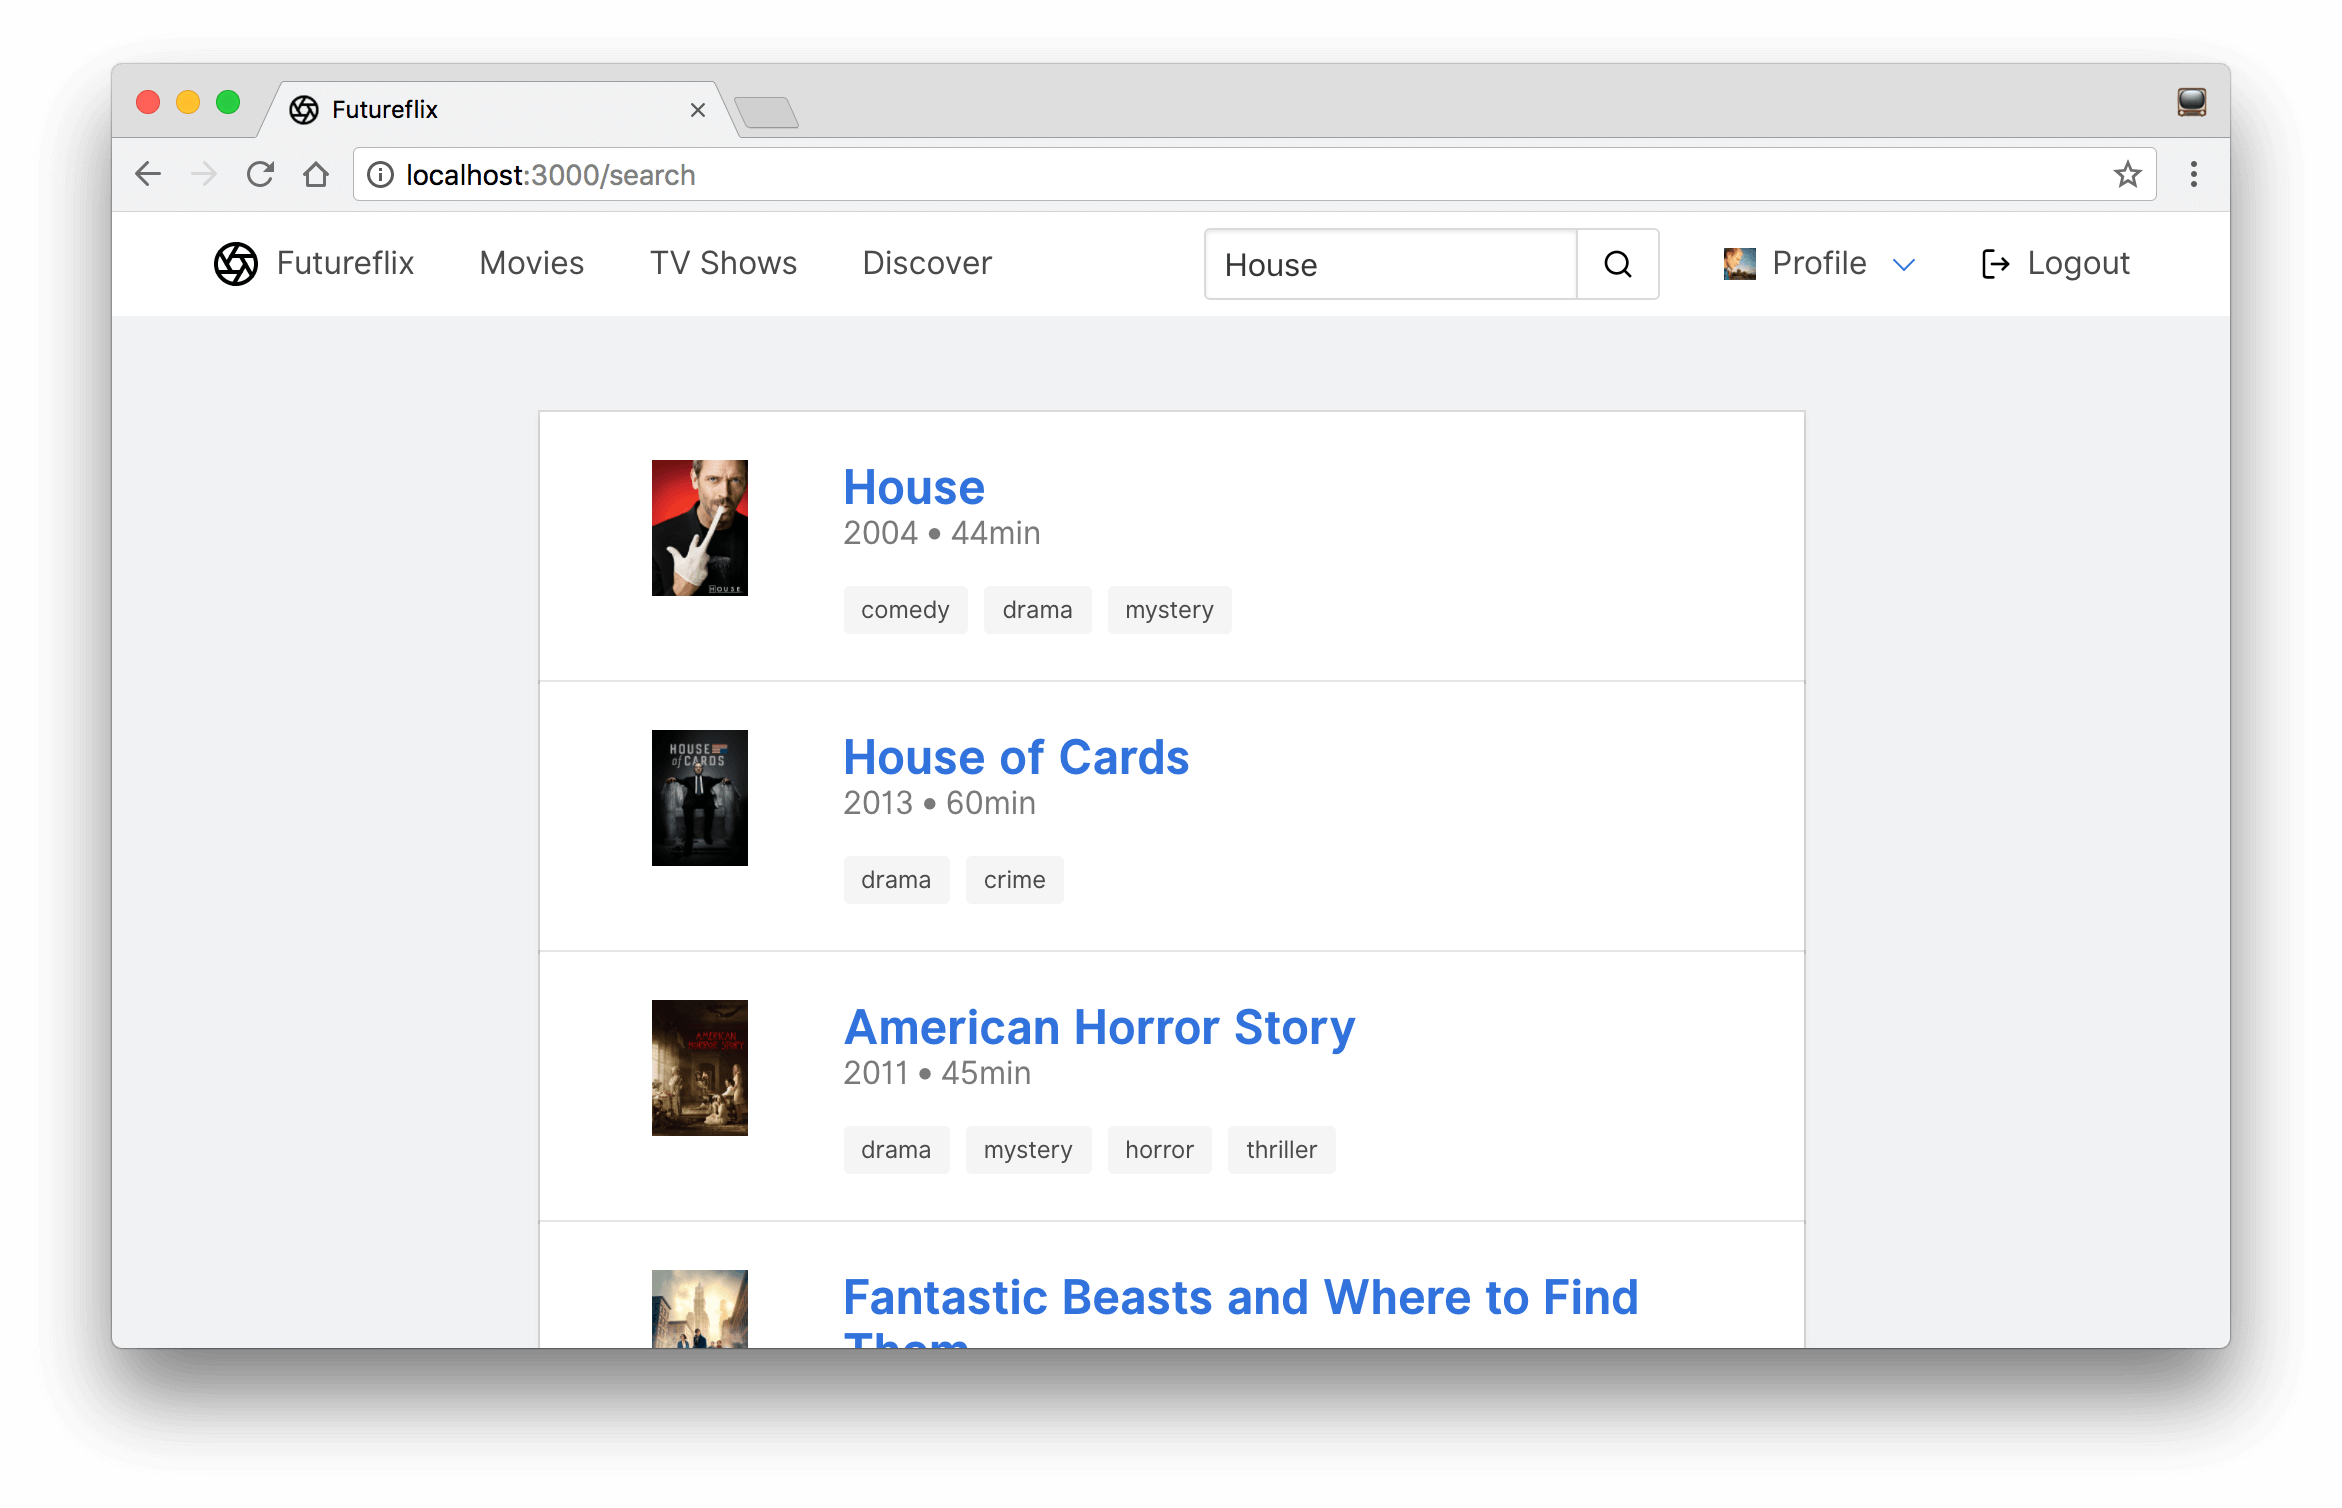Screen dimensions: 2342x1508
Task: Select the drama tag under House
Action: click(x=1037, y=610)
